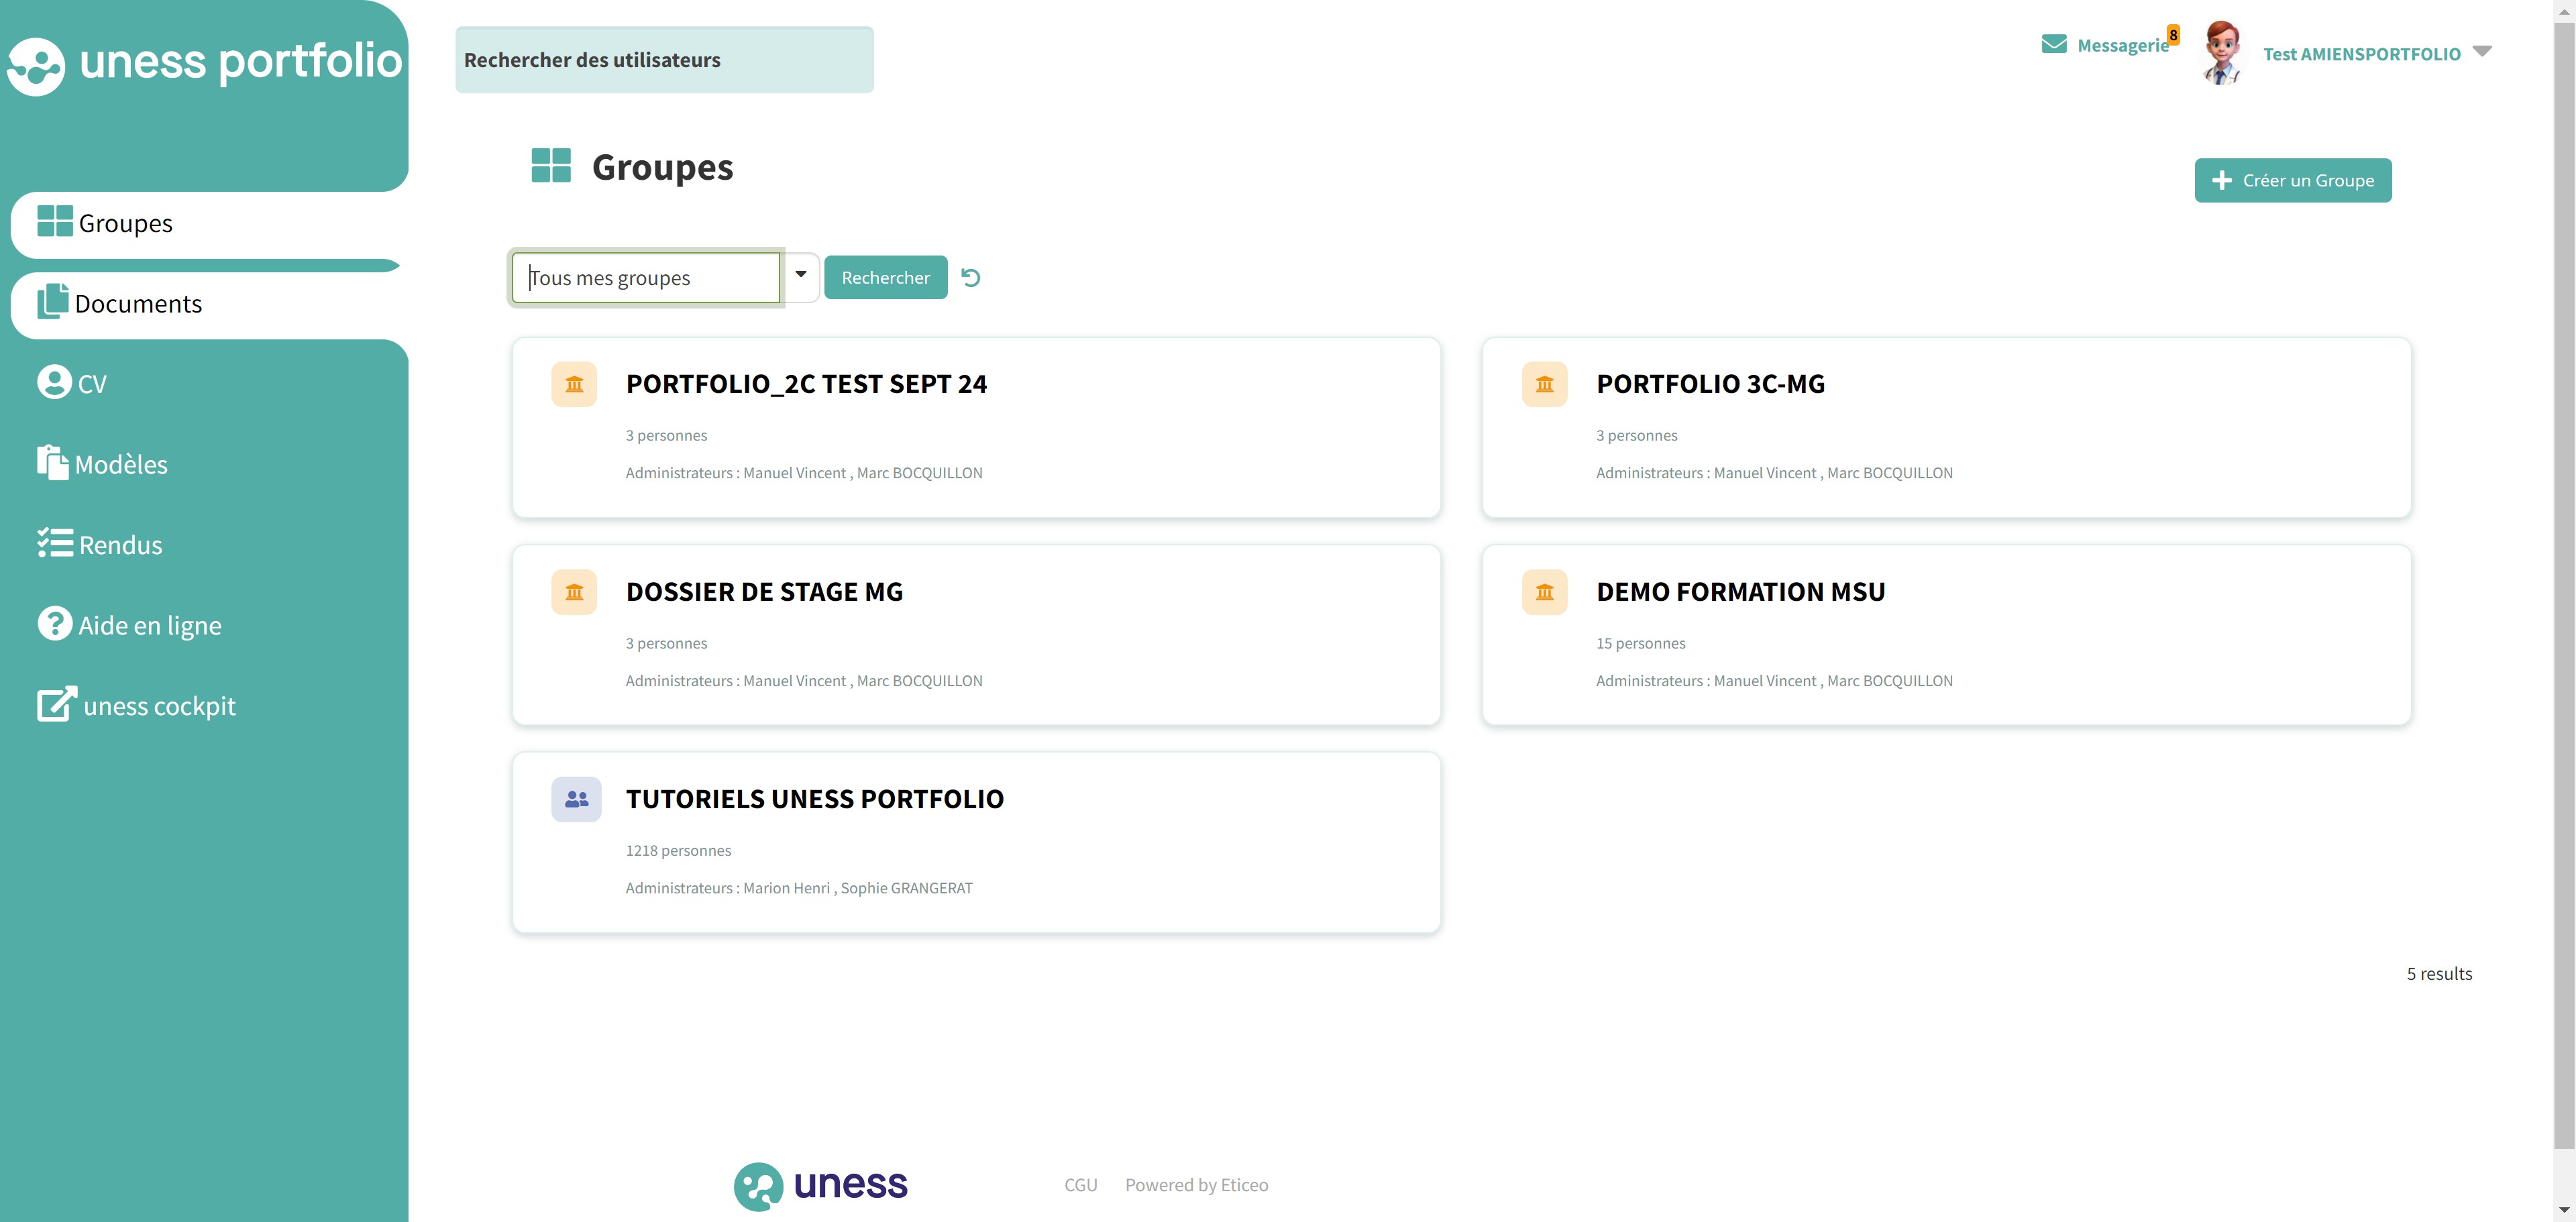Viewport: 2576px width, 1222px height.
Task: Open the Documents sidebar section
Action: [138, 303]
